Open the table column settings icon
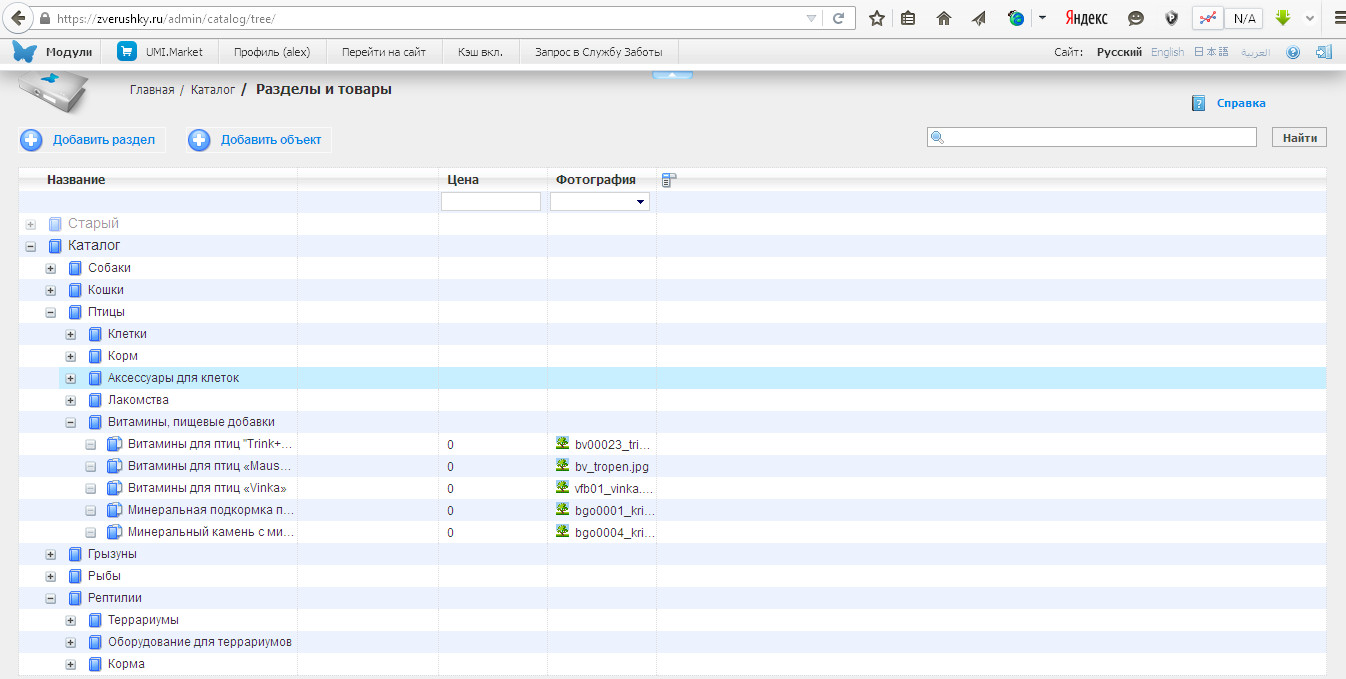The image size is (1346, 679). click(x=669, y=180)
